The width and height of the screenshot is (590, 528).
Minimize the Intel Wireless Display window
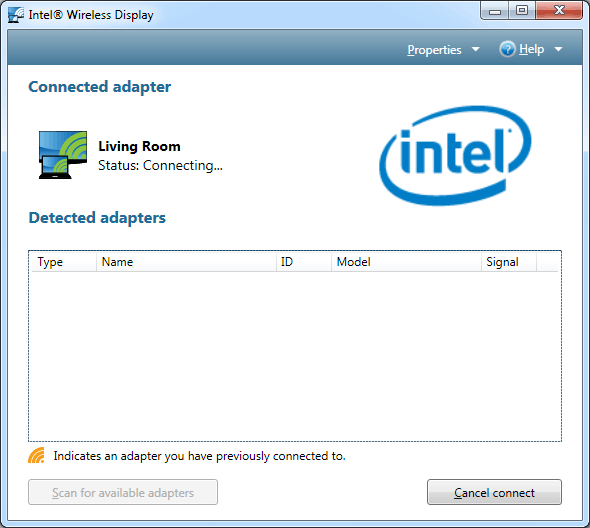[494, 11]
